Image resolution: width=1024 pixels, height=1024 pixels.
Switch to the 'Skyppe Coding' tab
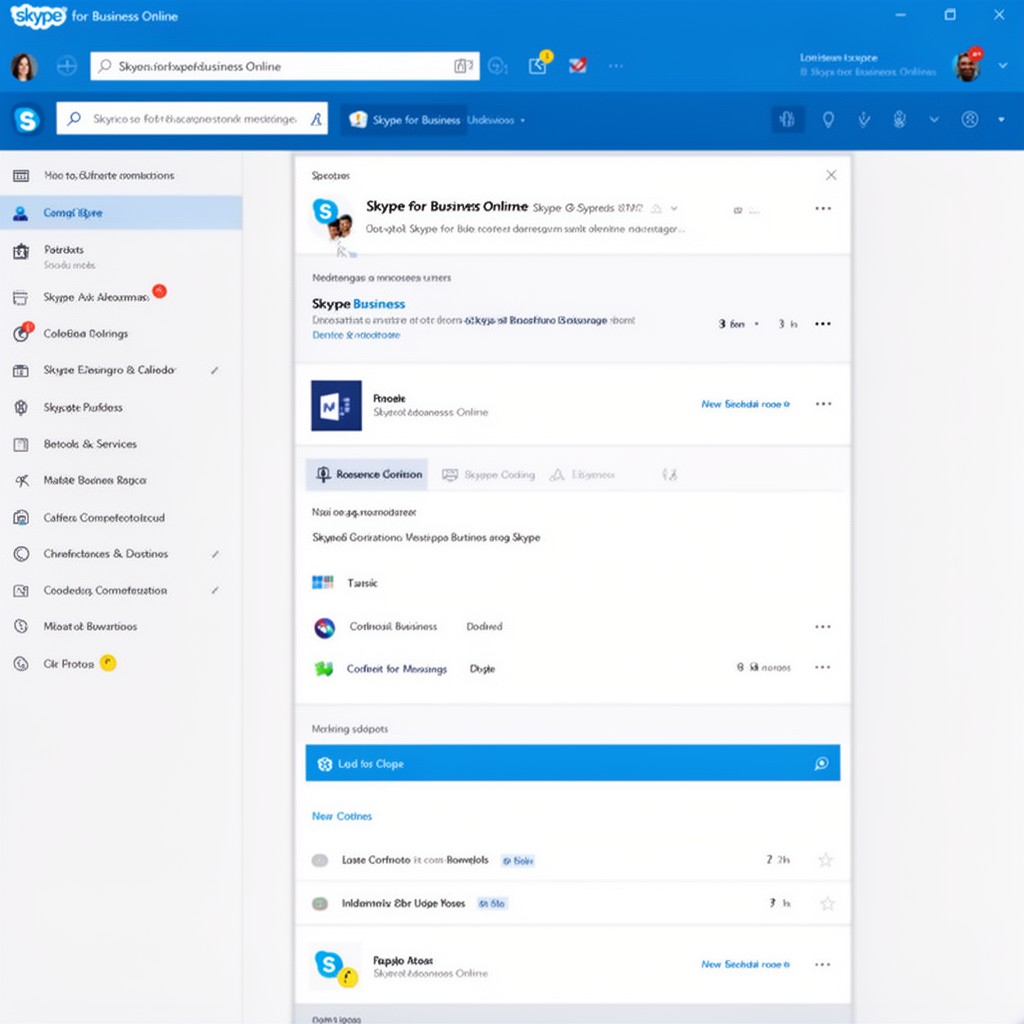[x=489, y=475]
